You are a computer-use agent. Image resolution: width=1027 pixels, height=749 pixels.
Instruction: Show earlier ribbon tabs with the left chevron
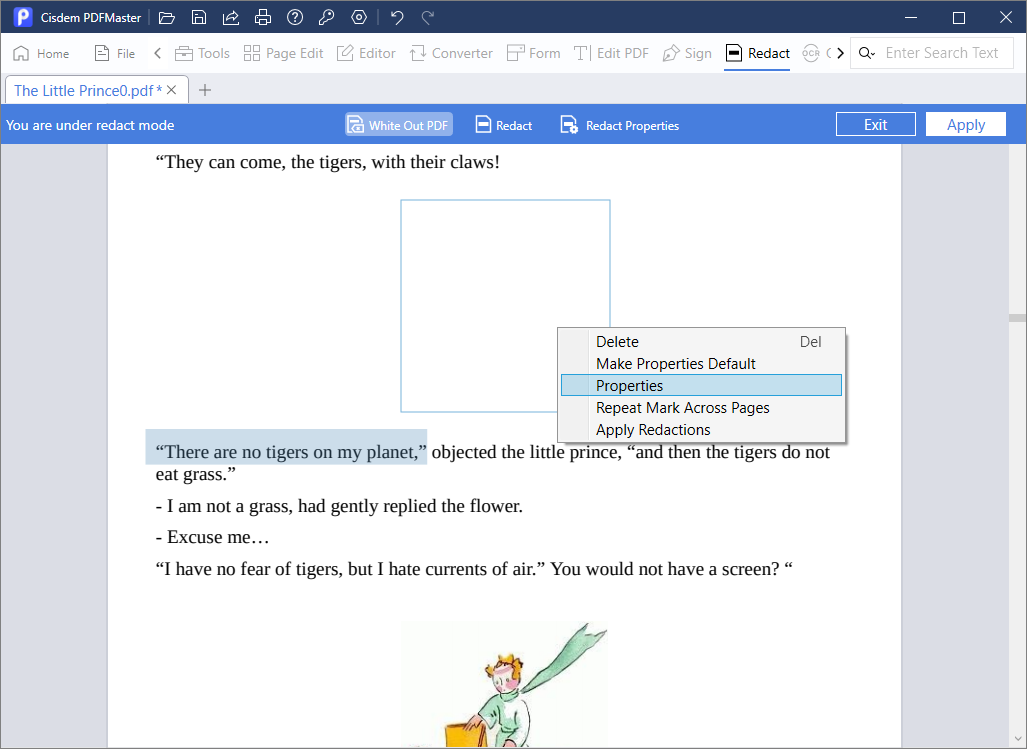pos(157,53)
